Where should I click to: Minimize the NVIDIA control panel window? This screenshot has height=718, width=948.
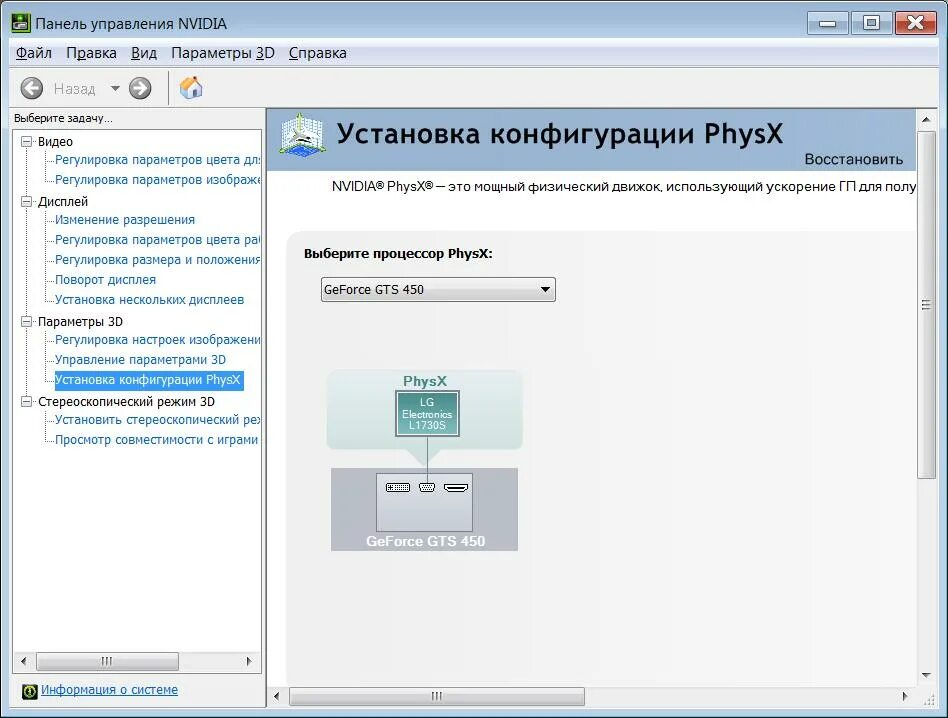click(x=828, y=23)
